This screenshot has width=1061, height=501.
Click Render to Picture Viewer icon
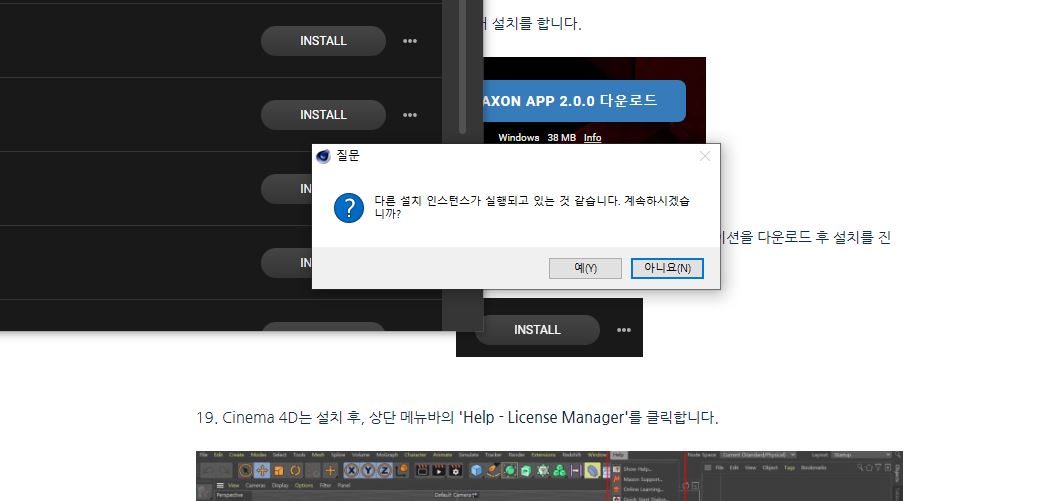click(x=439, y=470)
